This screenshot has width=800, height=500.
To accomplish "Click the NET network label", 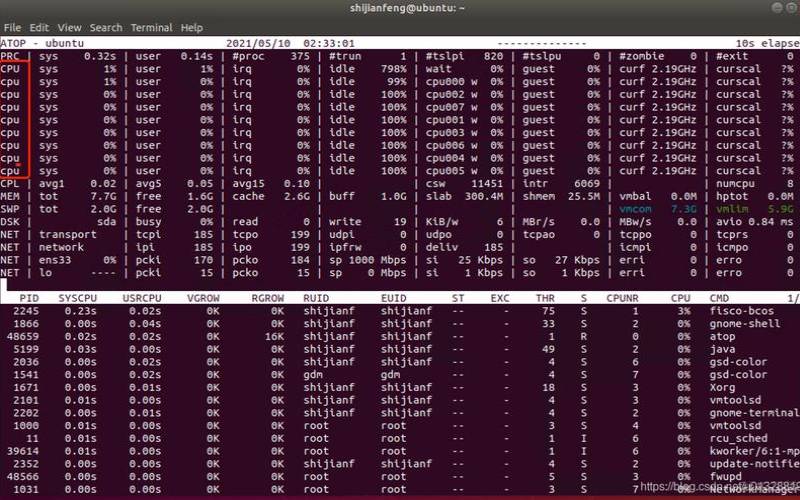I will tap(61, 247).
